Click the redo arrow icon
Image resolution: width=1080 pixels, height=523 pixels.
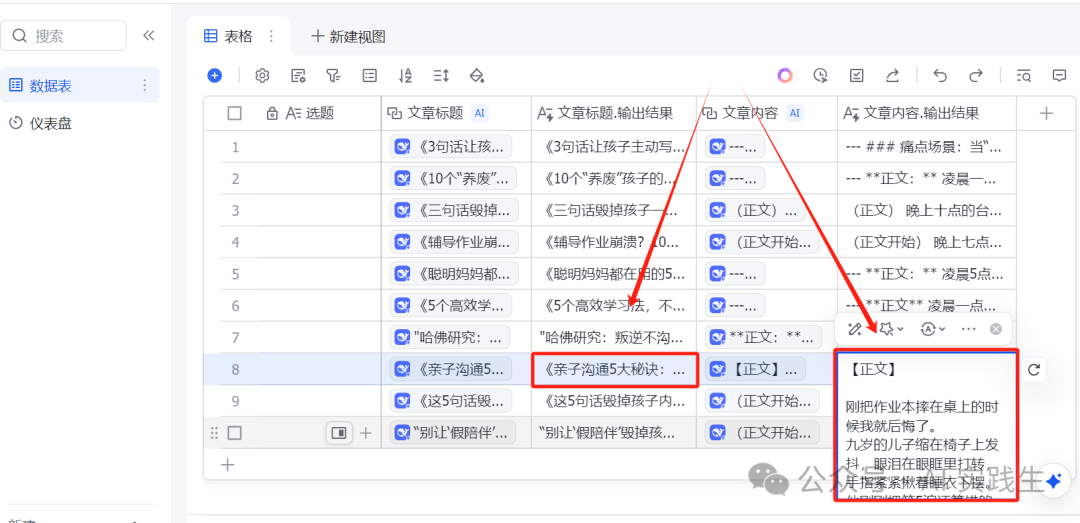tap(975, 75)
